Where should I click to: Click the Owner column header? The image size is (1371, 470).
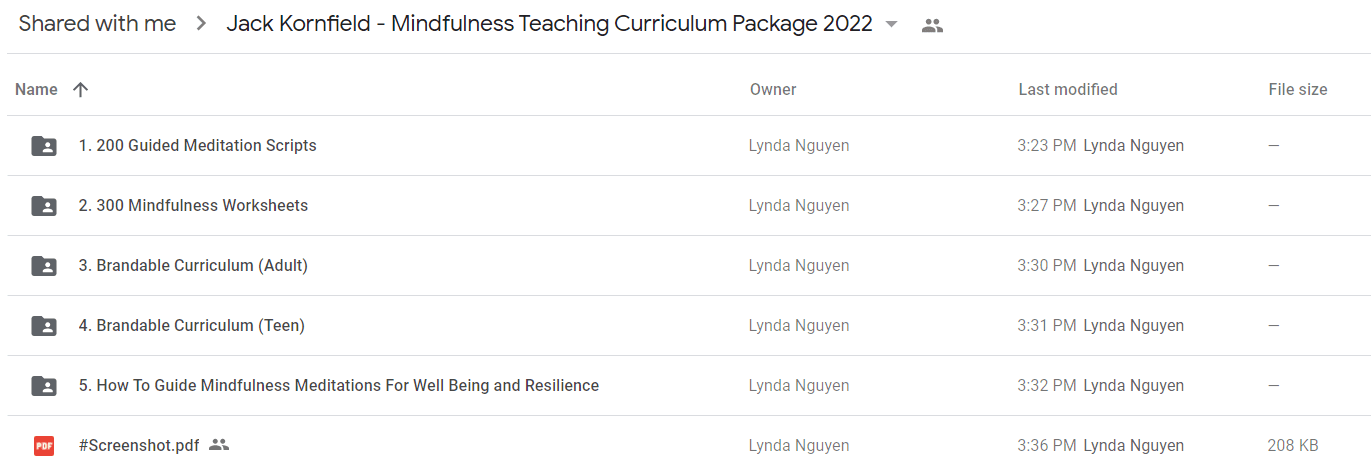tap(773, 89)
